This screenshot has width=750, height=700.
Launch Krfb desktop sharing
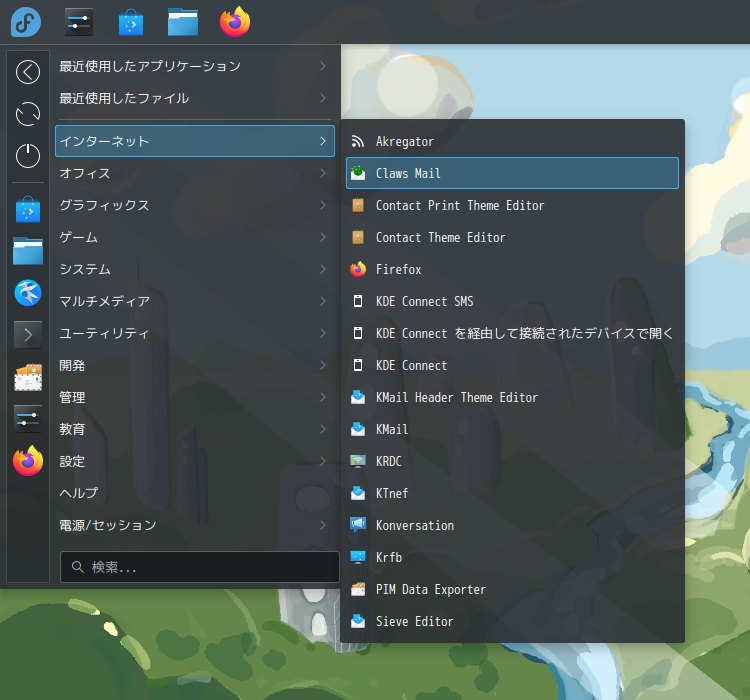click(512, 557)
